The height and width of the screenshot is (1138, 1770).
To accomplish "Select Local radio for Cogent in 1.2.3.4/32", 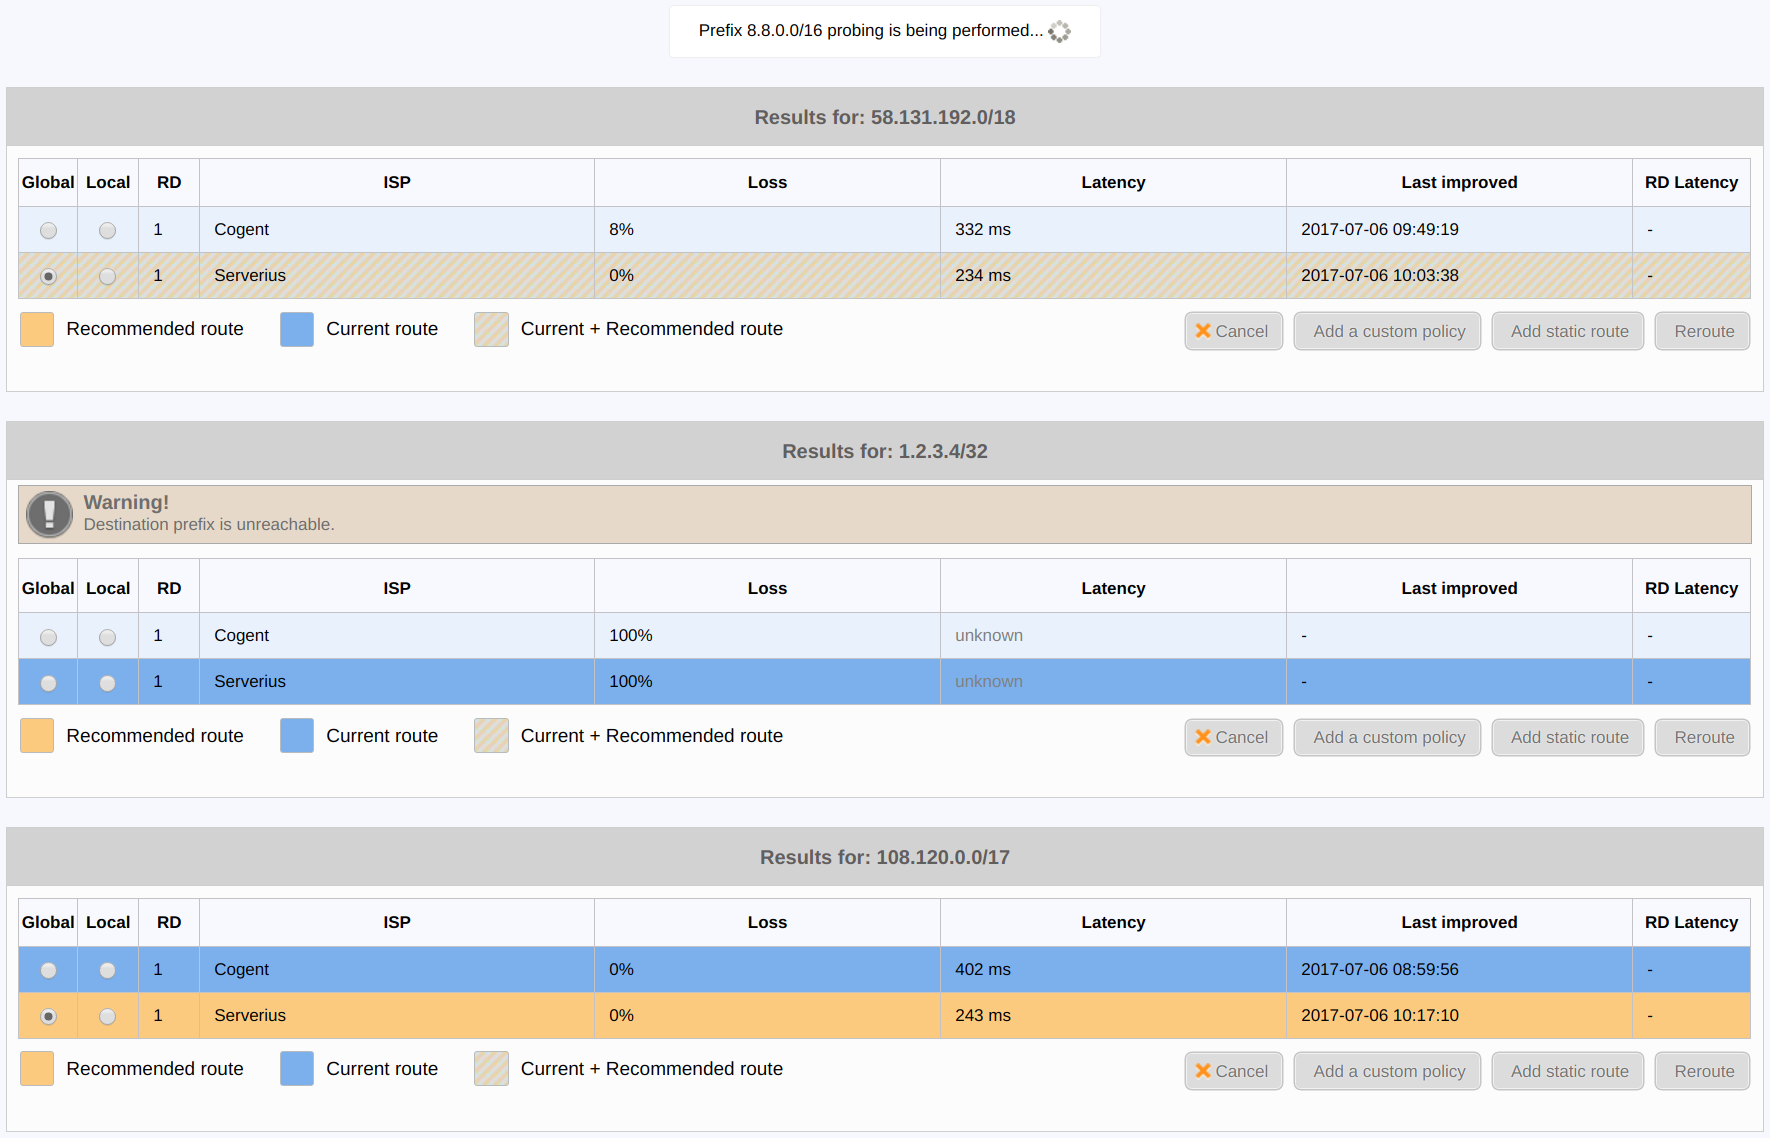I will [107, 637].
